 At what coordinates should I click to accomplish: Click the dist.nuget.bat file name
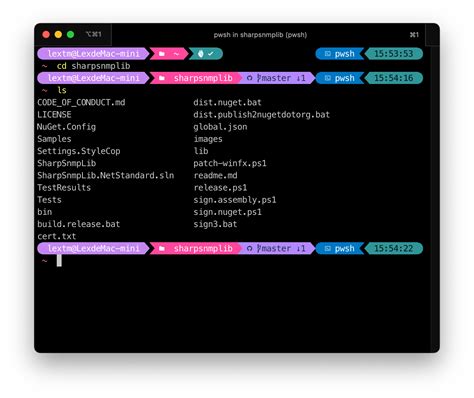click(227, 102)
